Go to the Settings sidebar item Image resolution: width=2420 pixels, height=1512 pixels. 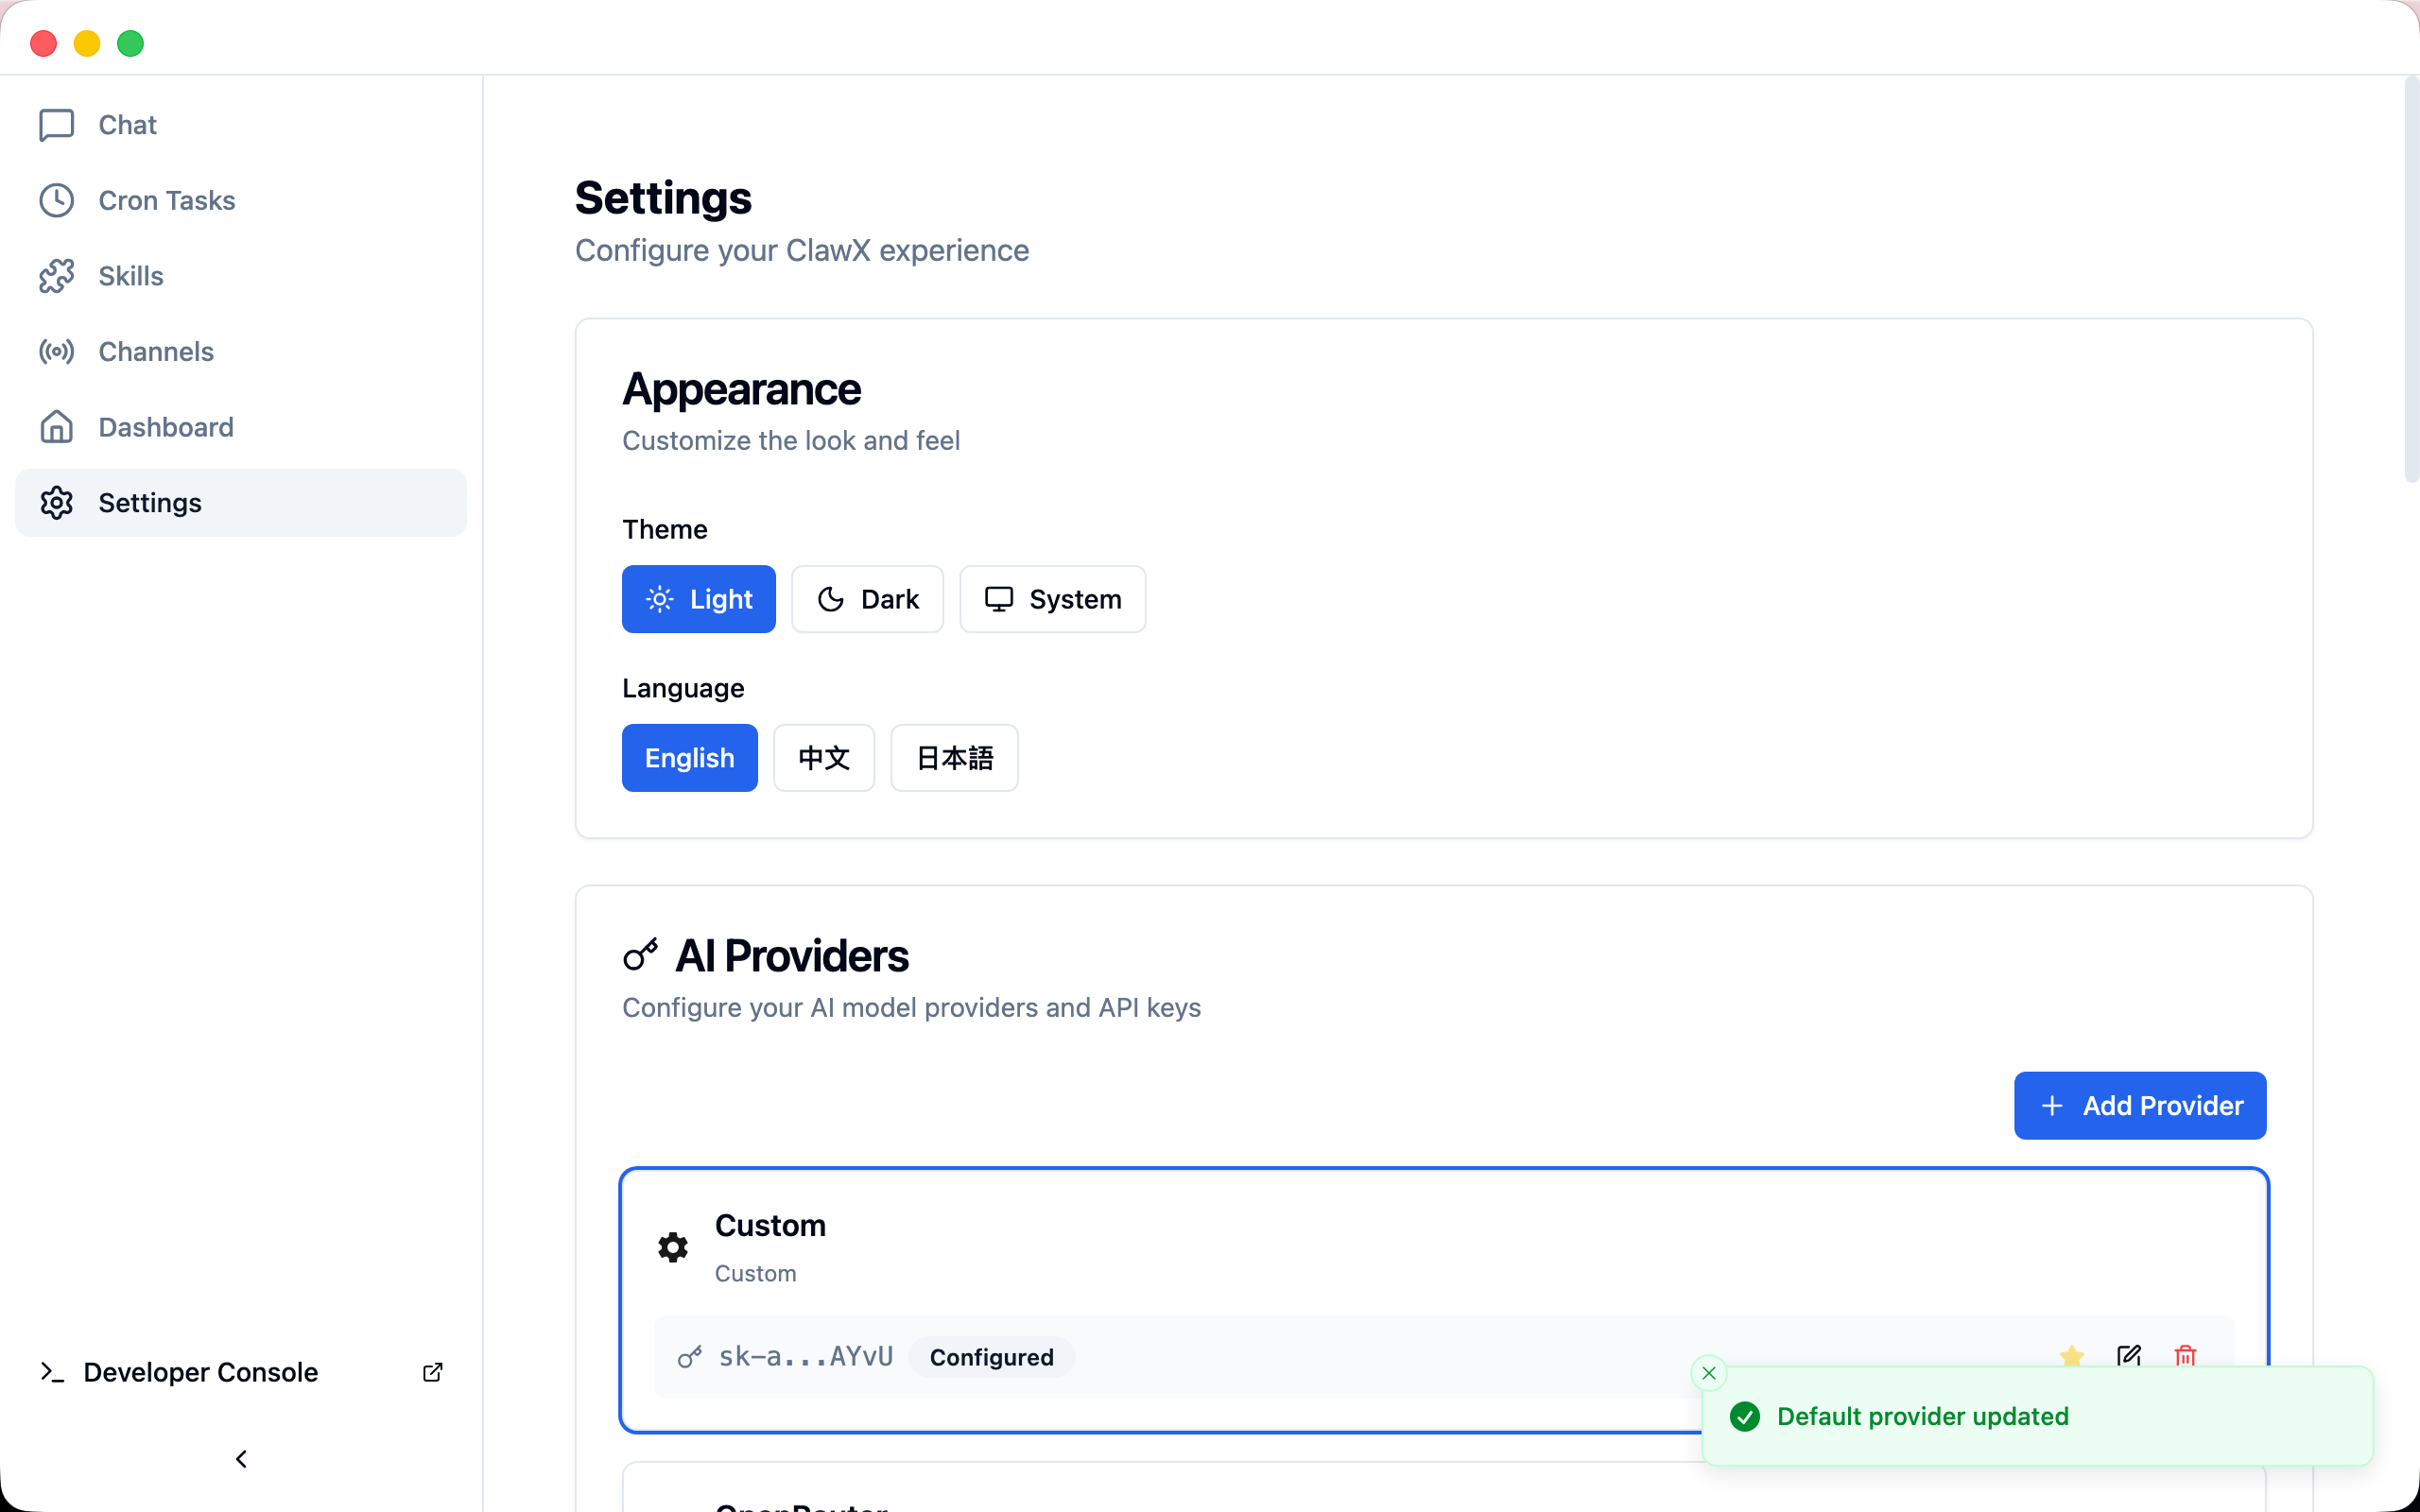(x=150, y=503)
